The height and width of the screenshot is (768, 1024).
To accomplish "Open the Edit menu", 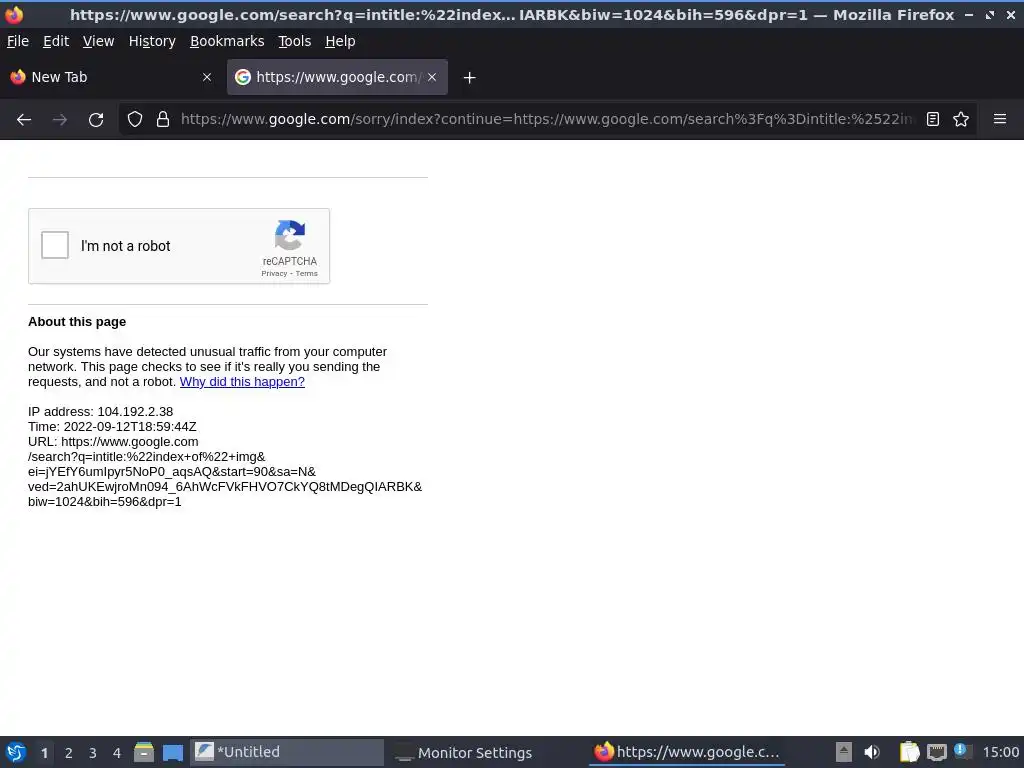I will tap(56, 41).
